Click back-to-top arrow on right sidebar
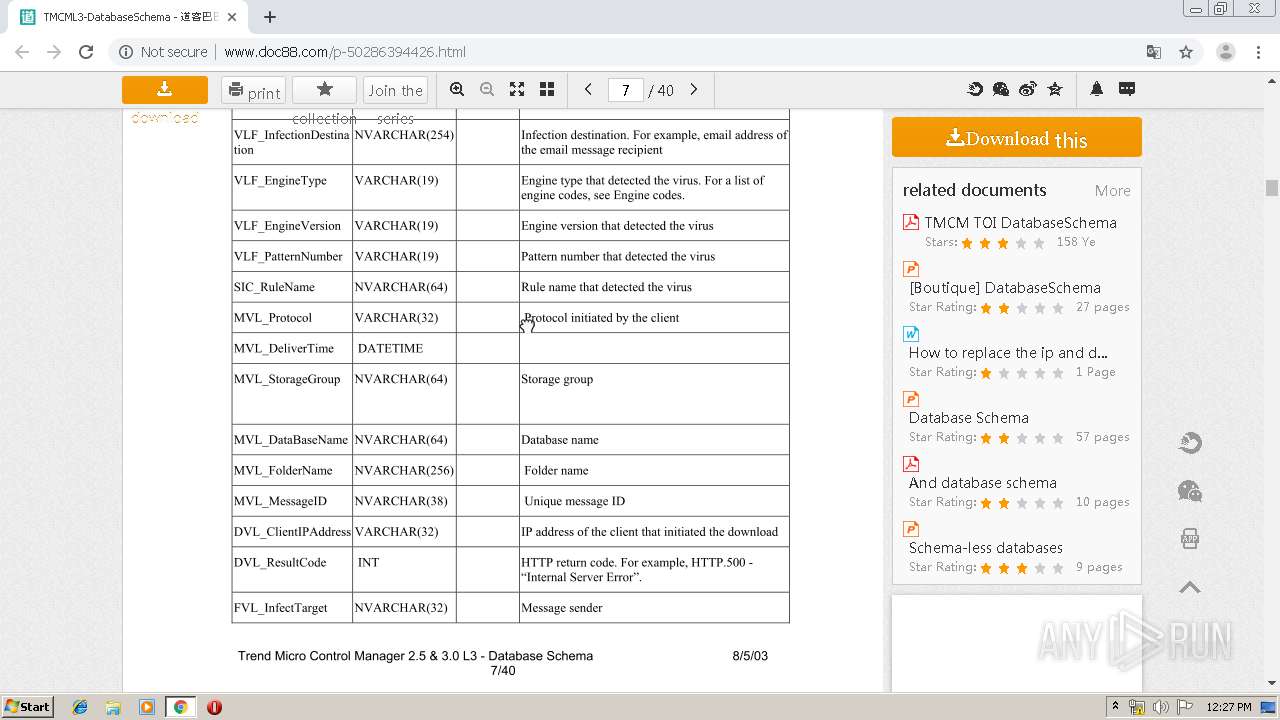This screenshot has height=720, width=1280. pos(1190,587)
